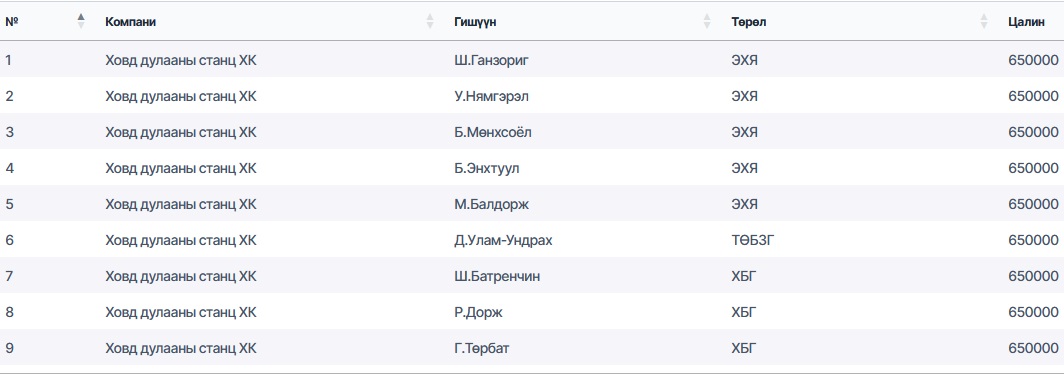Click the sort icon for Гишүүн column
The height and width of the screenshot is (374, 1064).
click(x=707, y=22)
